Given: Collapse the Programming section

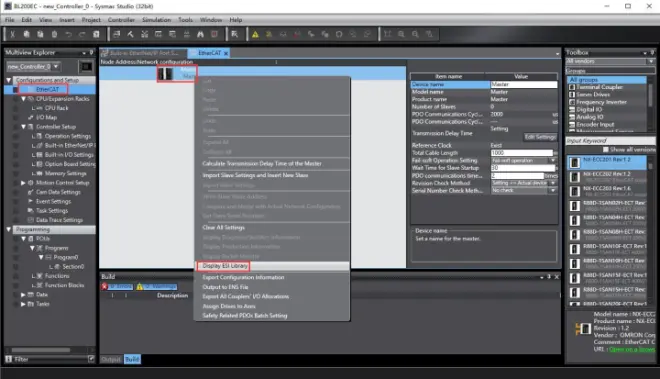Looking at the screenshot, I should [x=9, y=230].
